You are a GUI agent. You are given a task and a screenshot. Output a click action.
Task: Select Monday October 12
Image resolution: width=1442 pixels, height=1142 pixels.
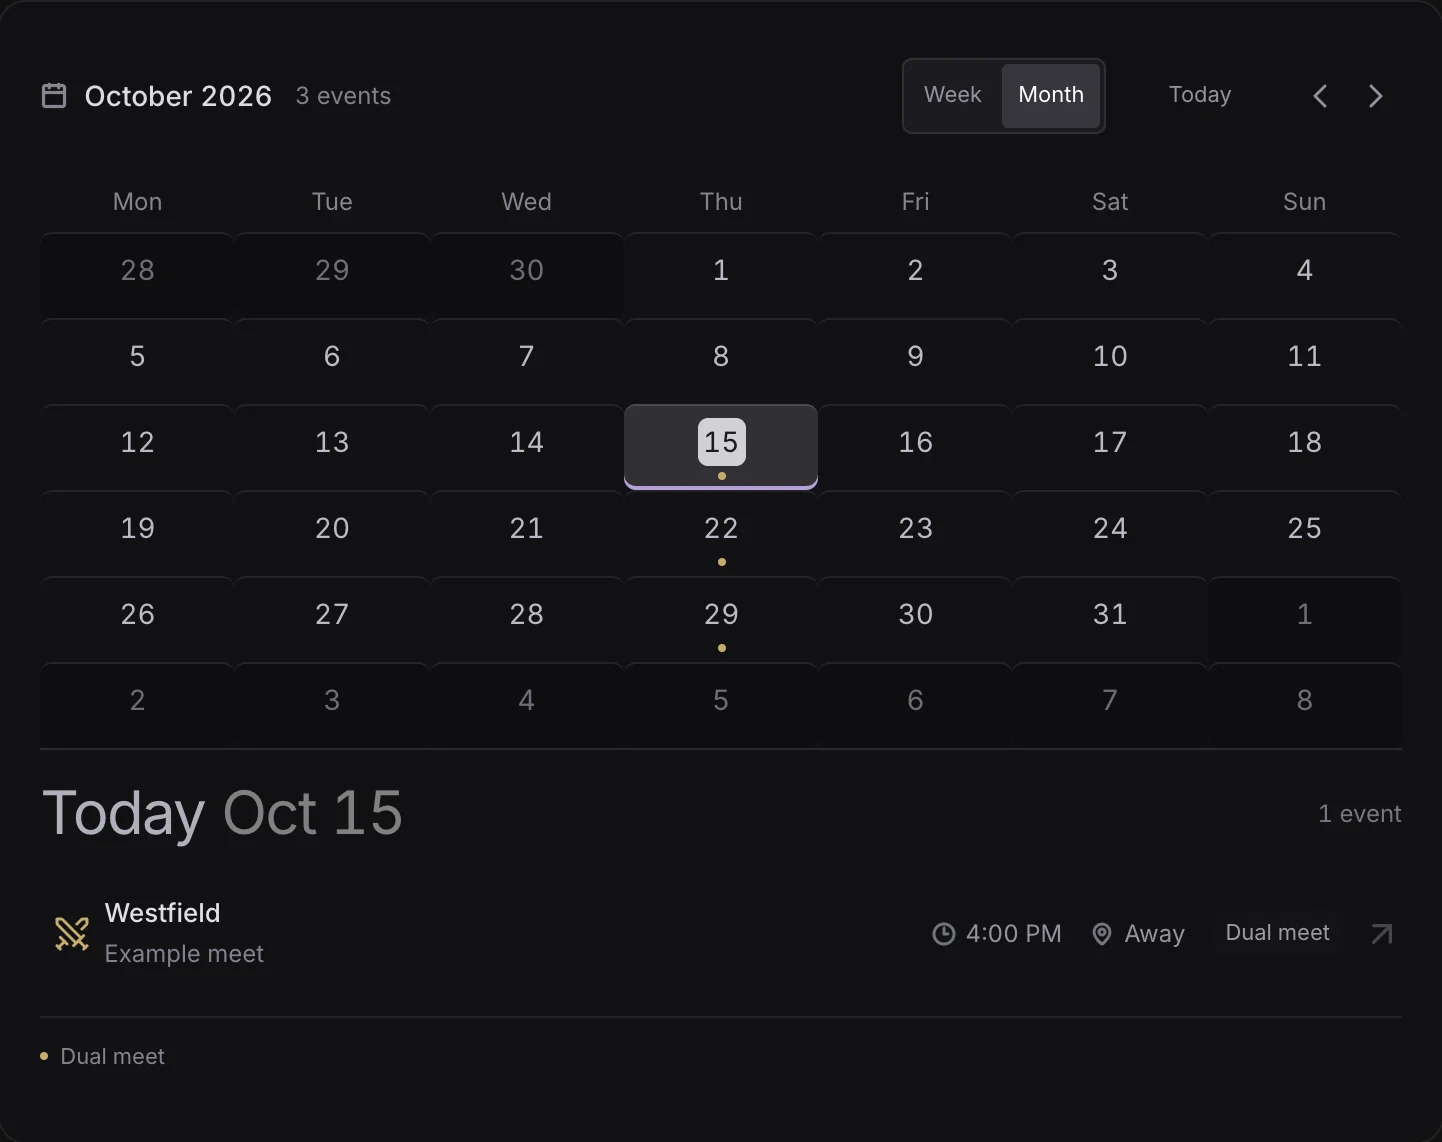(138, 448)
